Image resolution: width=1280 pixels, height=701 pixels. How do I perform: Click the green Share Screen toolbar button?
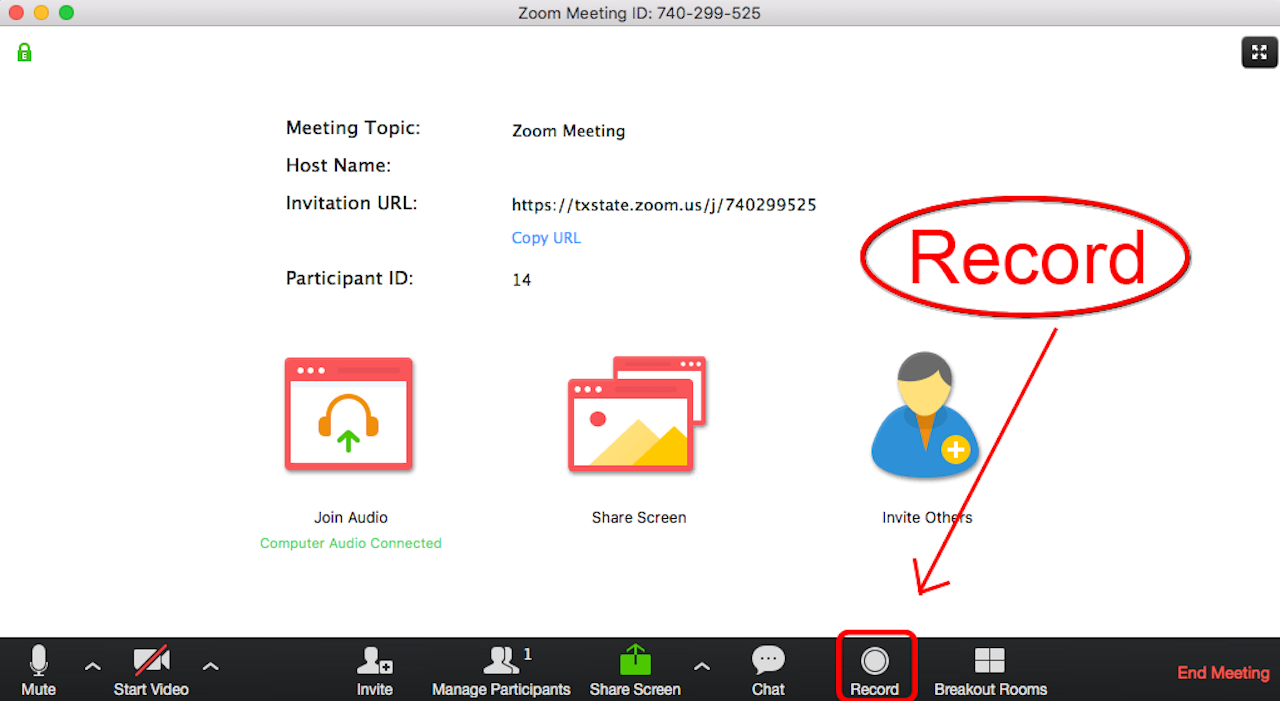coord(635,669)
